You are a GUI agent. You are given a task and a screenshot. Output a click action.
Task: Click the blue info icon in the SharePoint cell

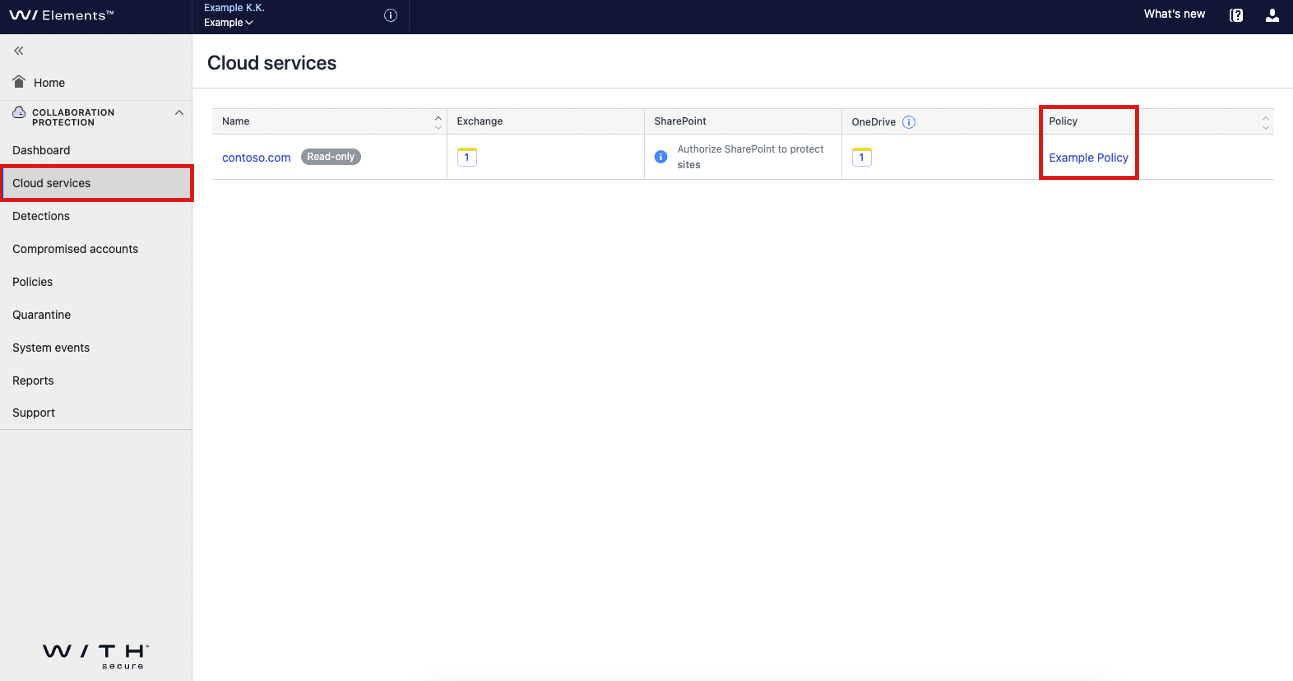(x=661, y=157)
